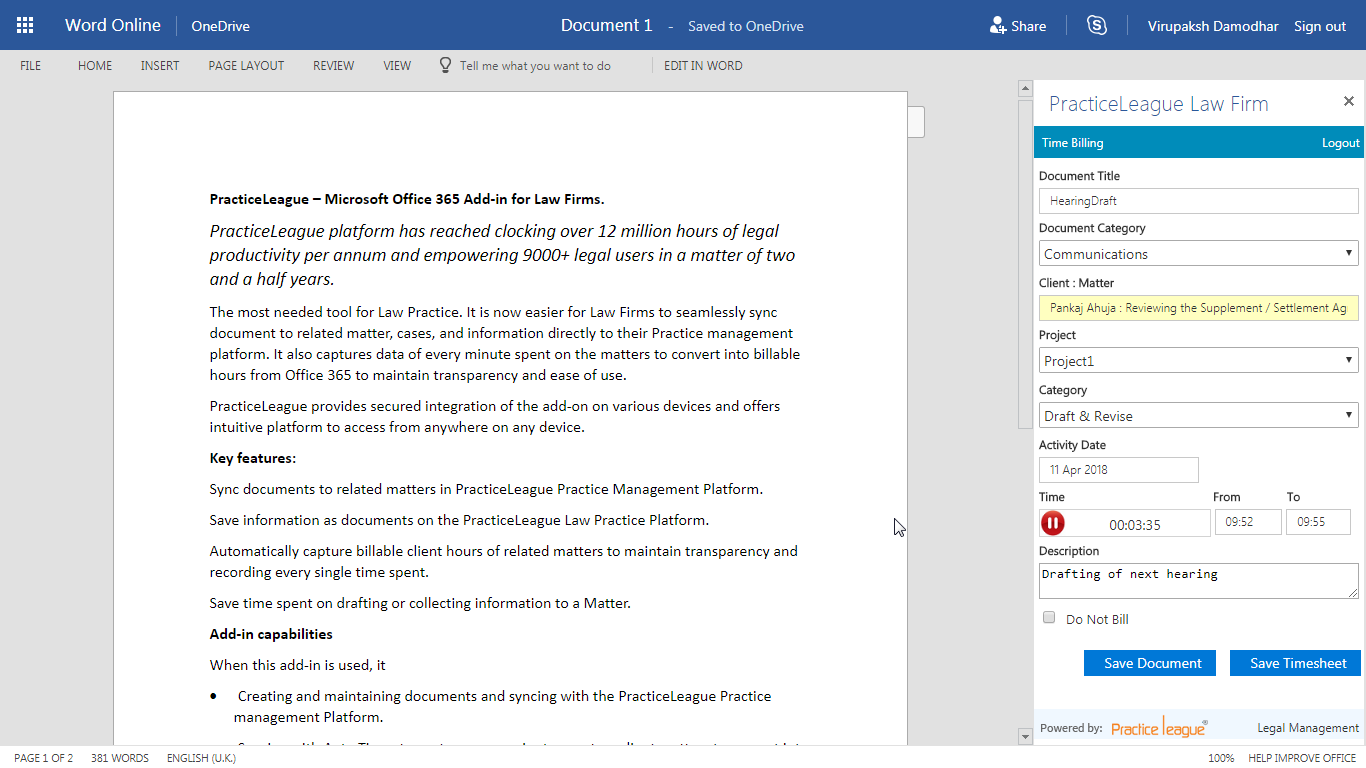Screen dimensions: 1366x768
Task: Click the Save Document button
Action: click(1150, 663)
